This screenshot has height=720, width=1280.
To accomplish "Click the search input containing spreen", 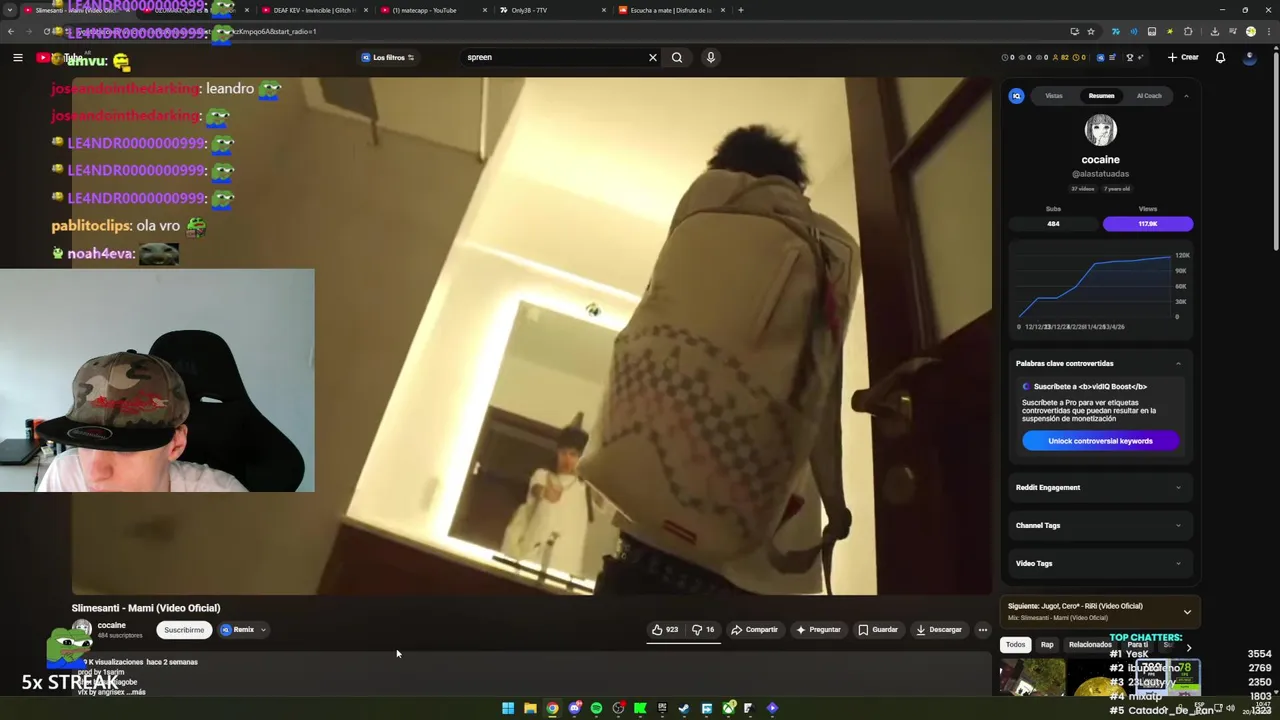I will (553, 57).
